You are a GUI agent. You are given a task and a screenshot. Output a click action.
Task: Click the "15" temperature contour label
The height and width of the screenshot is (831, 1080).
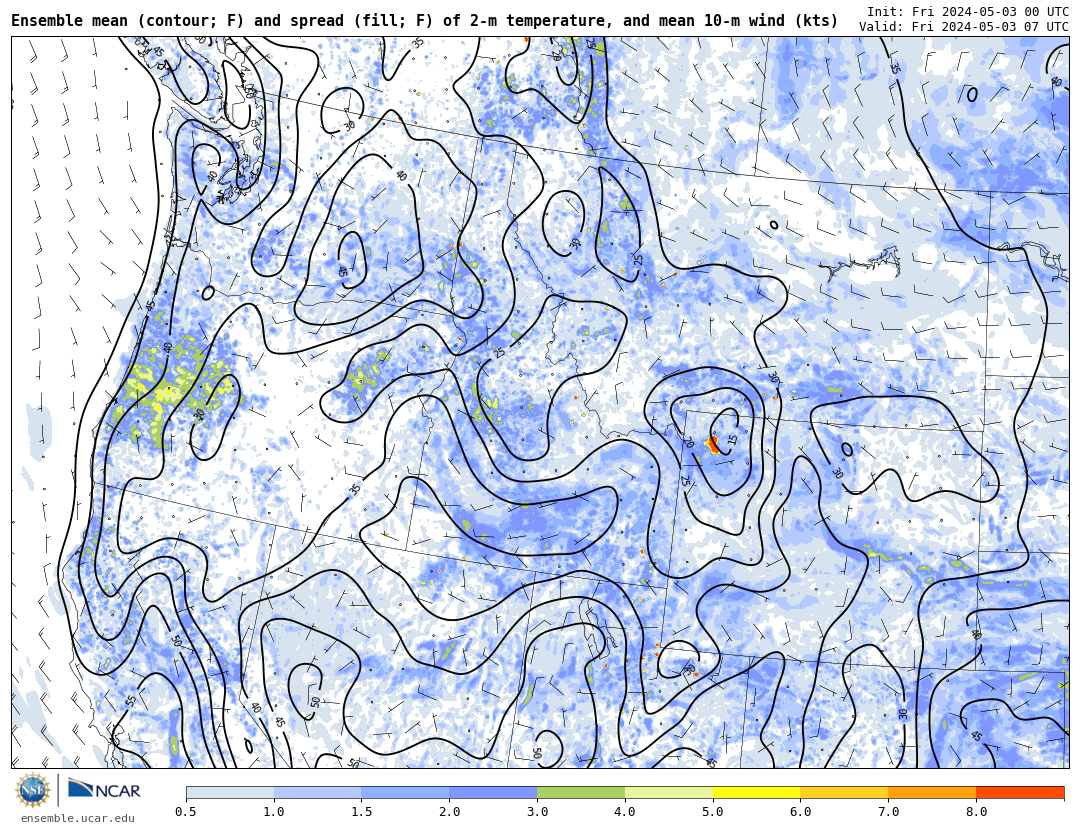[733, 439]
